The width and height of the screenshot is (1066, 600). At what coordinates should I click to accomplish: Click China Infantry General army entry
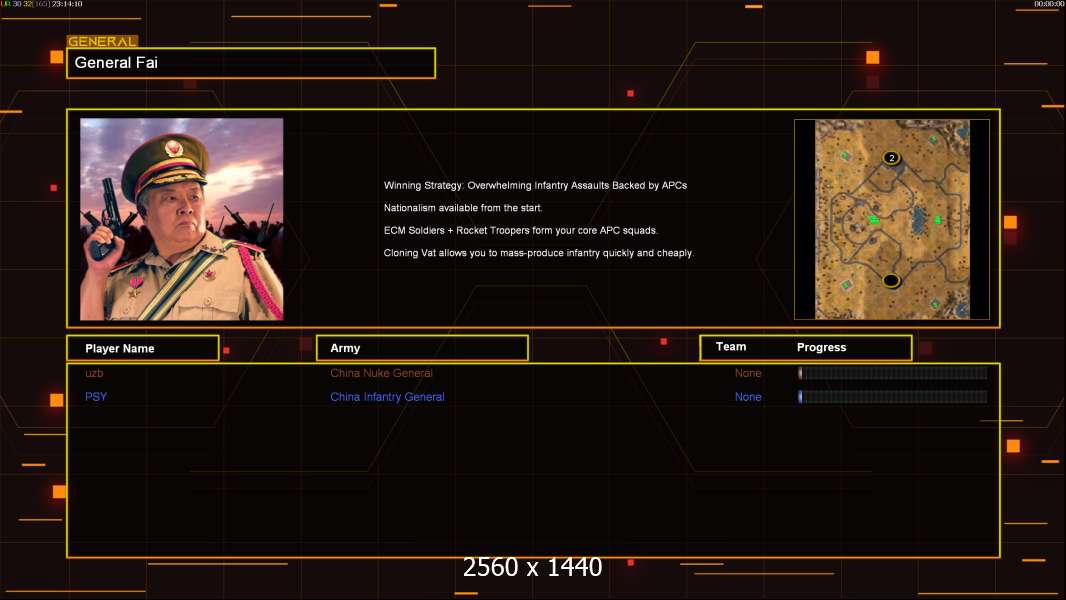(x=388, y=397)
